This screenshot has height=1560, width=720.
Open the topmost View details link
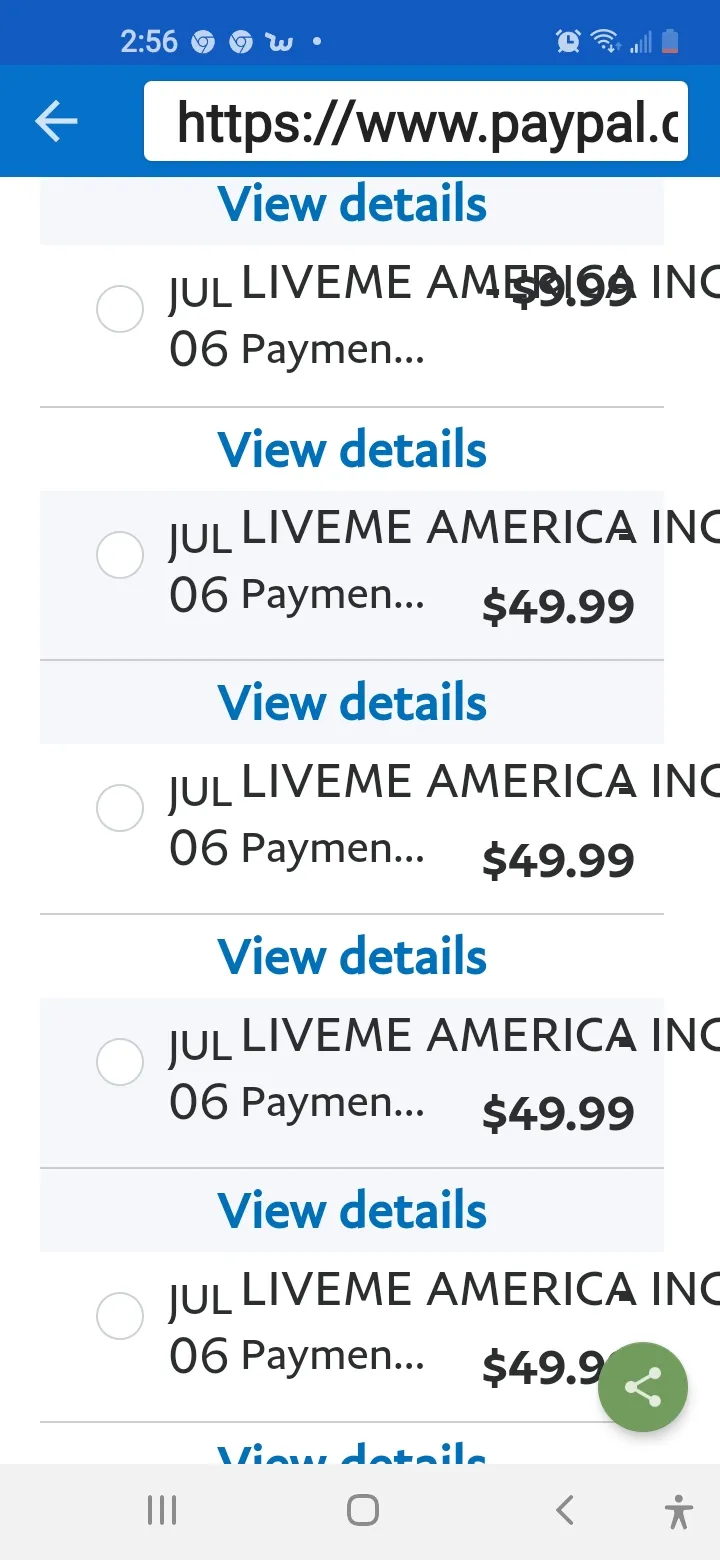click(x=352, y=204)
